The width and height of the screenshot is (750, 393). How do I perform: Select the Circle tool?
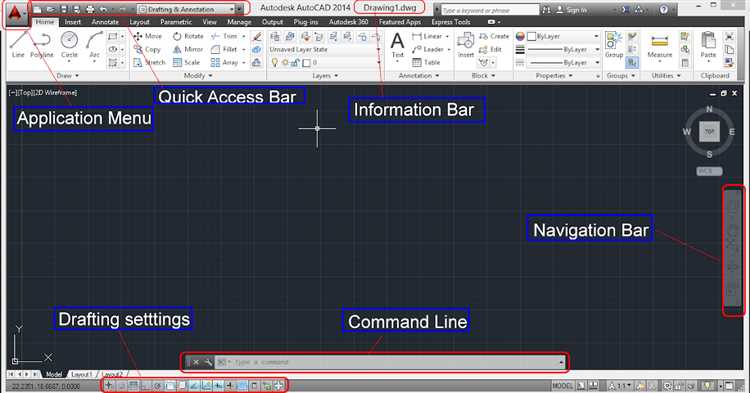(69, 45)
